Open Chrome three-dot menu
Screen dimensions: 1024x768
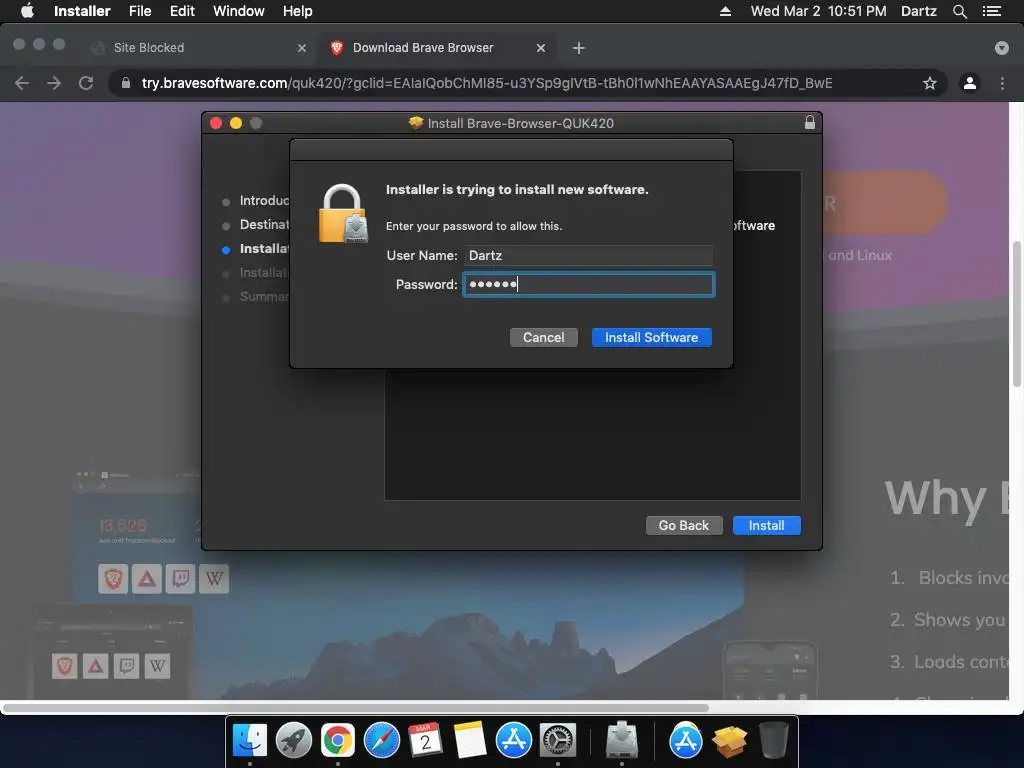pos(1002,83)
